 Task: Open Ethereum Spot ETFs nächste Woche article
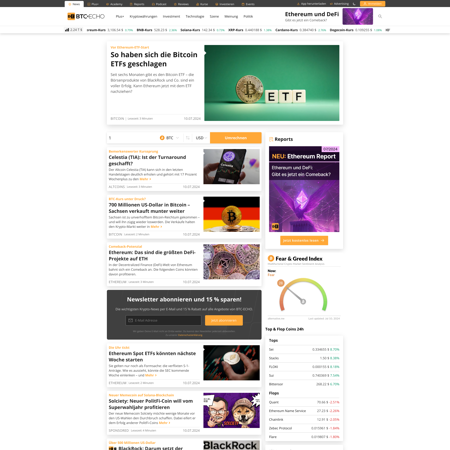click(152, 357)
